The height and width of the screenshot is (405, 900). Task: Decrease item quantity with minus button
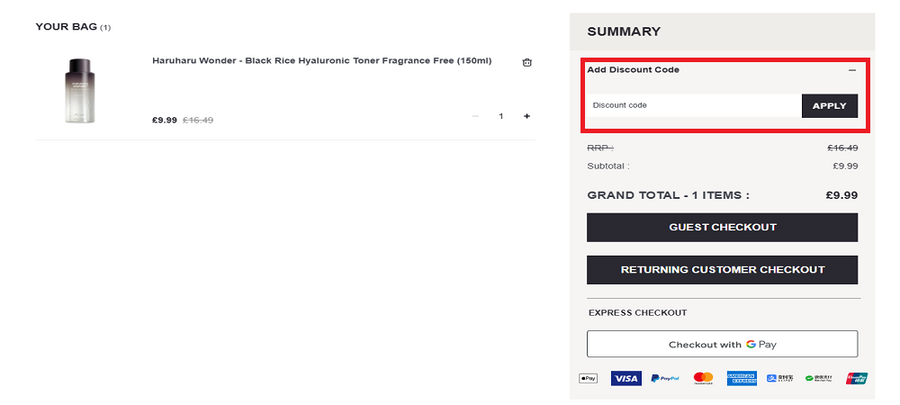pos(475,116)
